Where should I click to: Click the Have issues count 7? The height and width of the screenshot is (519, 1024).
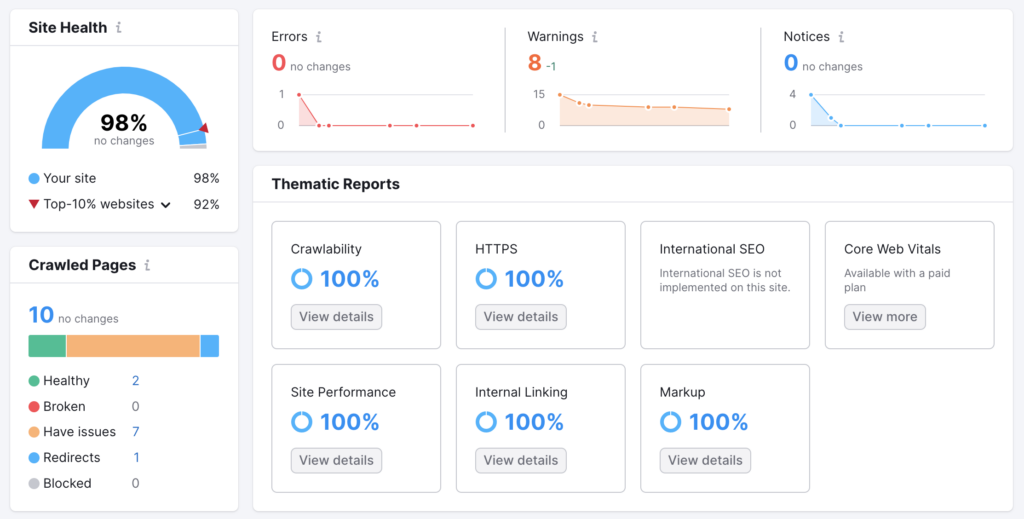[x=136, y=432]
